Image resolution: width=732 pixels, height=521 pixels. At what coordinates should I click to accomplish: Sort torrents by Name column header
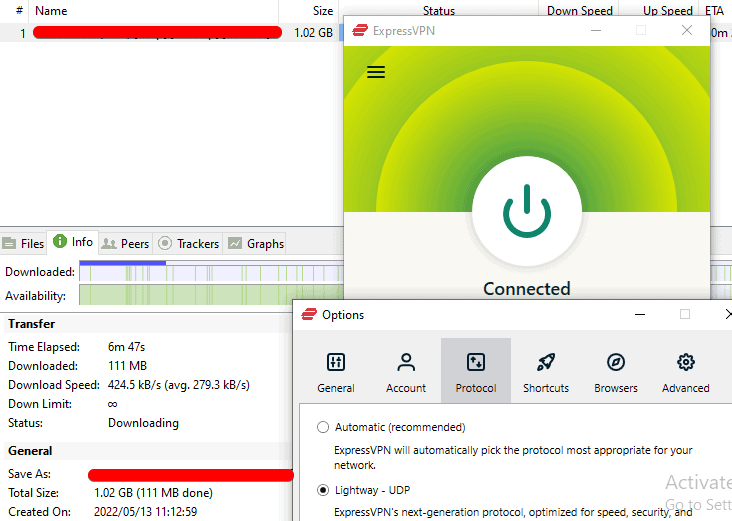point(154,11)
